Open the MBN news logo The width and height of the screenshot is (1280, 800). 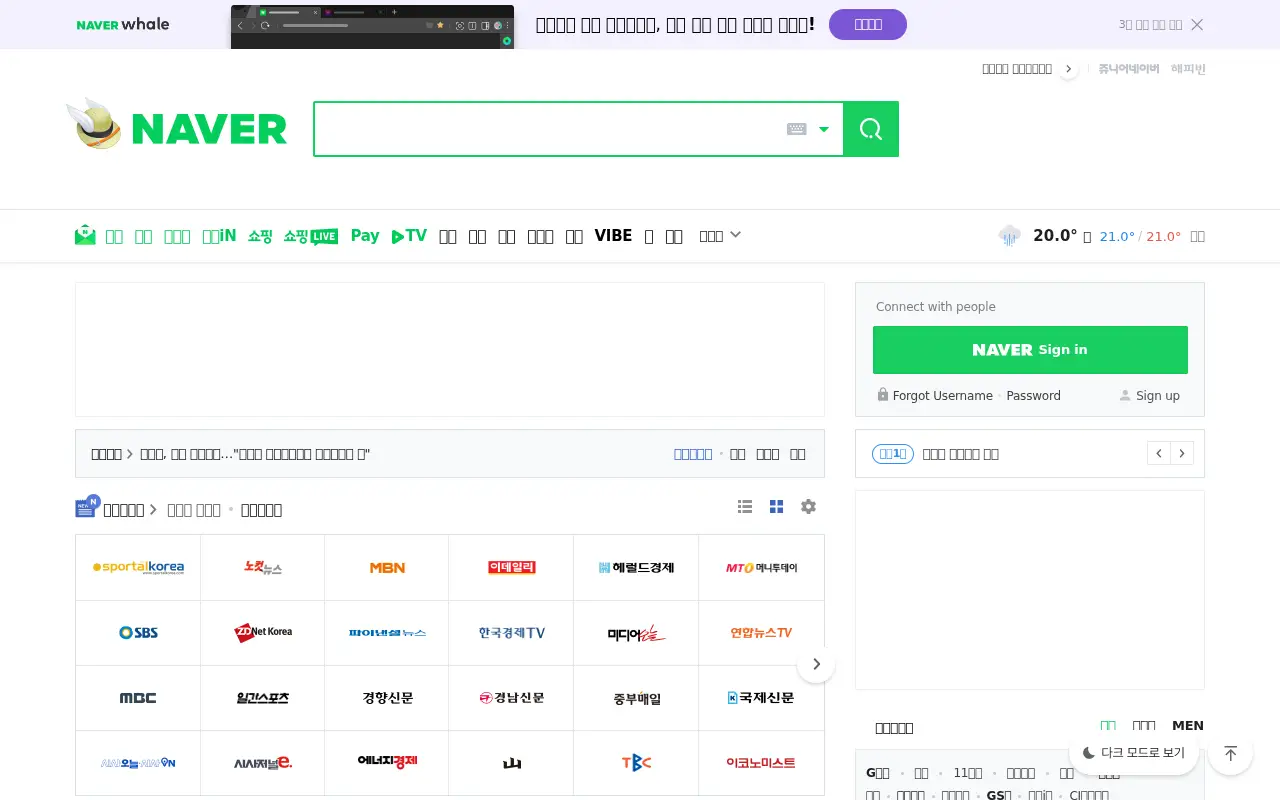point(387,568)
